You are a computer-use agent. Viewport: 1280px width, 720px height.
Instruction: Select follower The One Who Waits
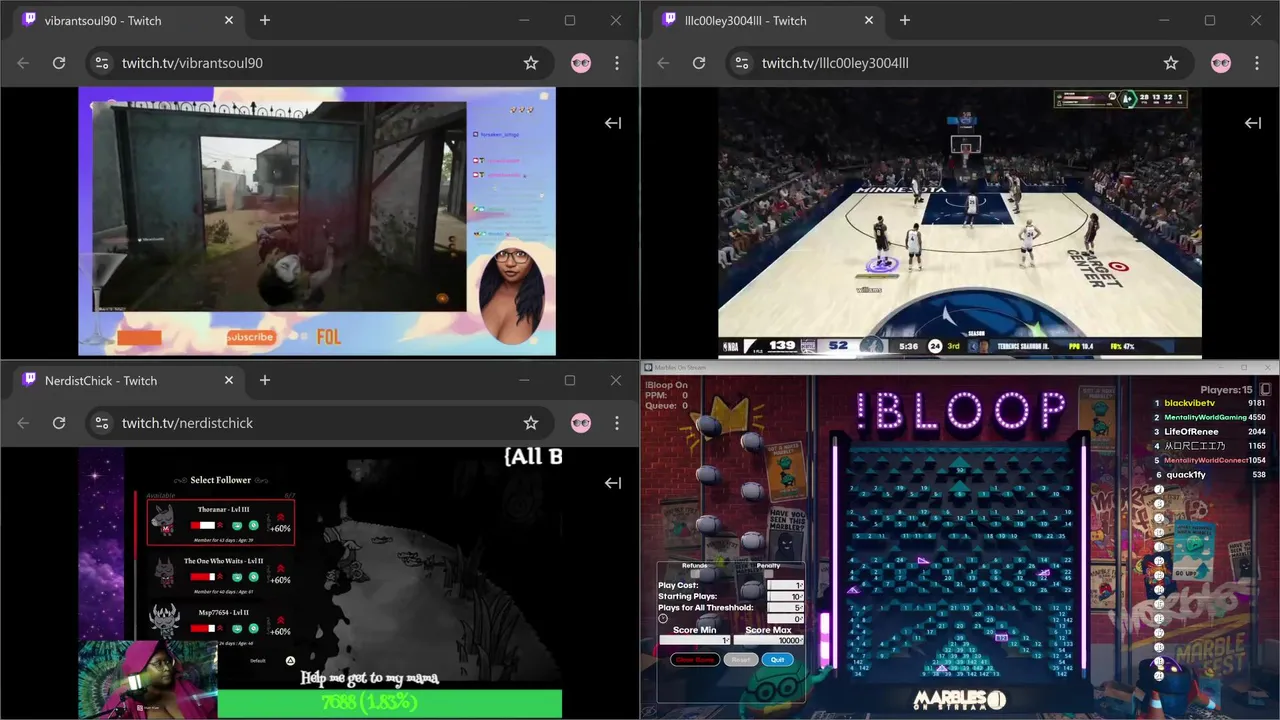tap(221, 575)
